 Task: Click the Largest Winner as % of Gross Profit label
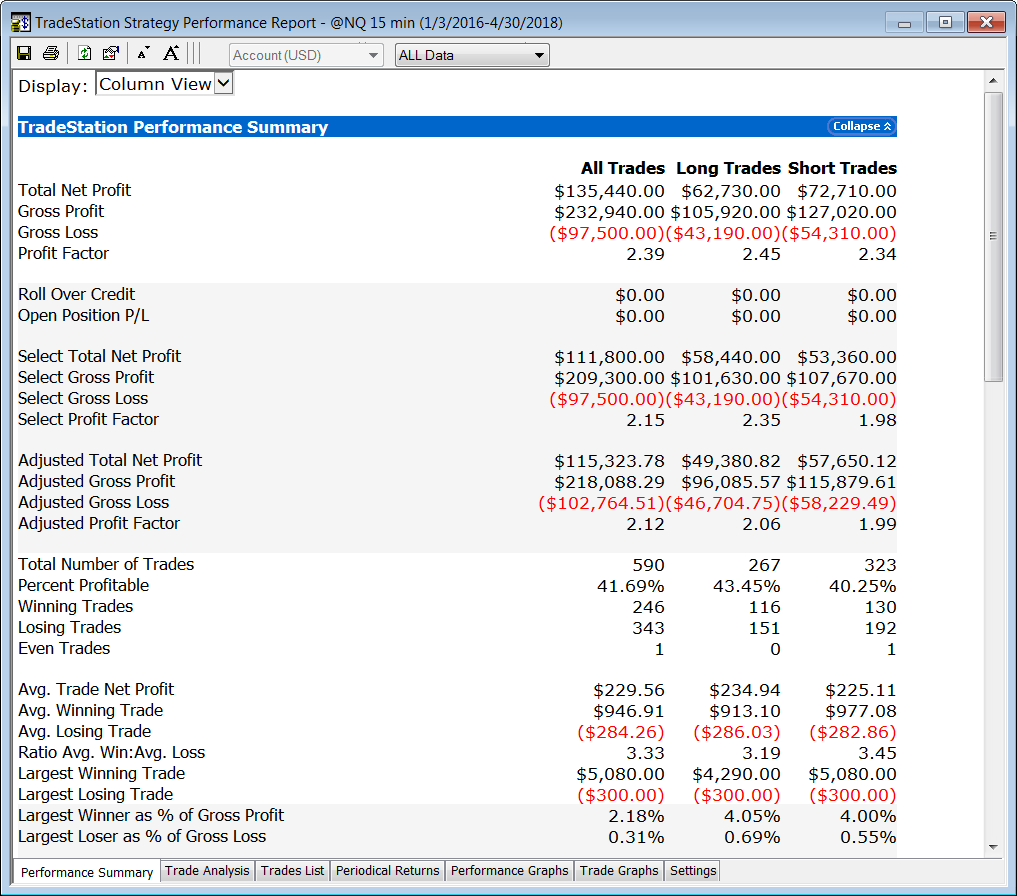pyautogui.click(x=151, y=816)
